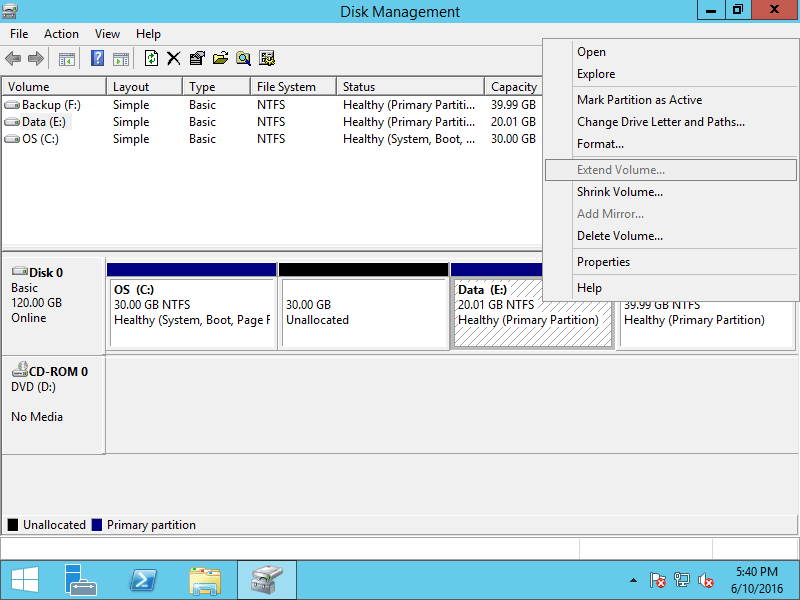
Task: Click the Data (E:) drive icon
Action: click(x=12, y=122)
